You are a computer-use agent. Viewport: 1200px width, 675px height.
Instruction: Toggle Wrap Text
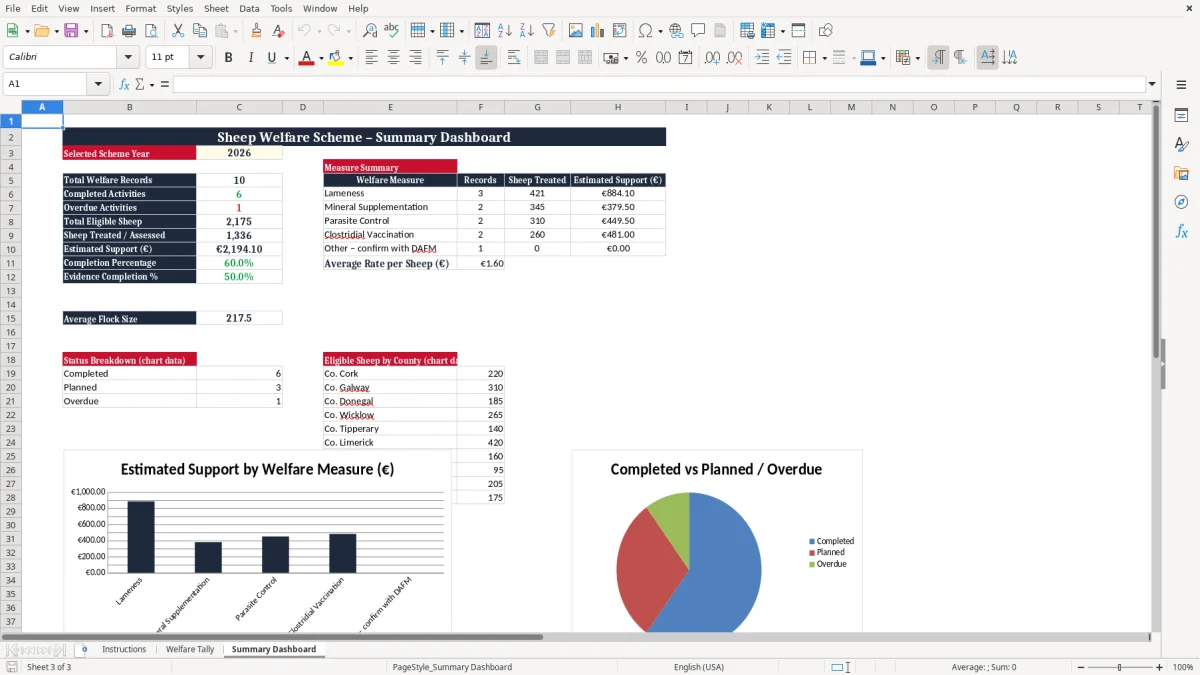coord(514,58)
